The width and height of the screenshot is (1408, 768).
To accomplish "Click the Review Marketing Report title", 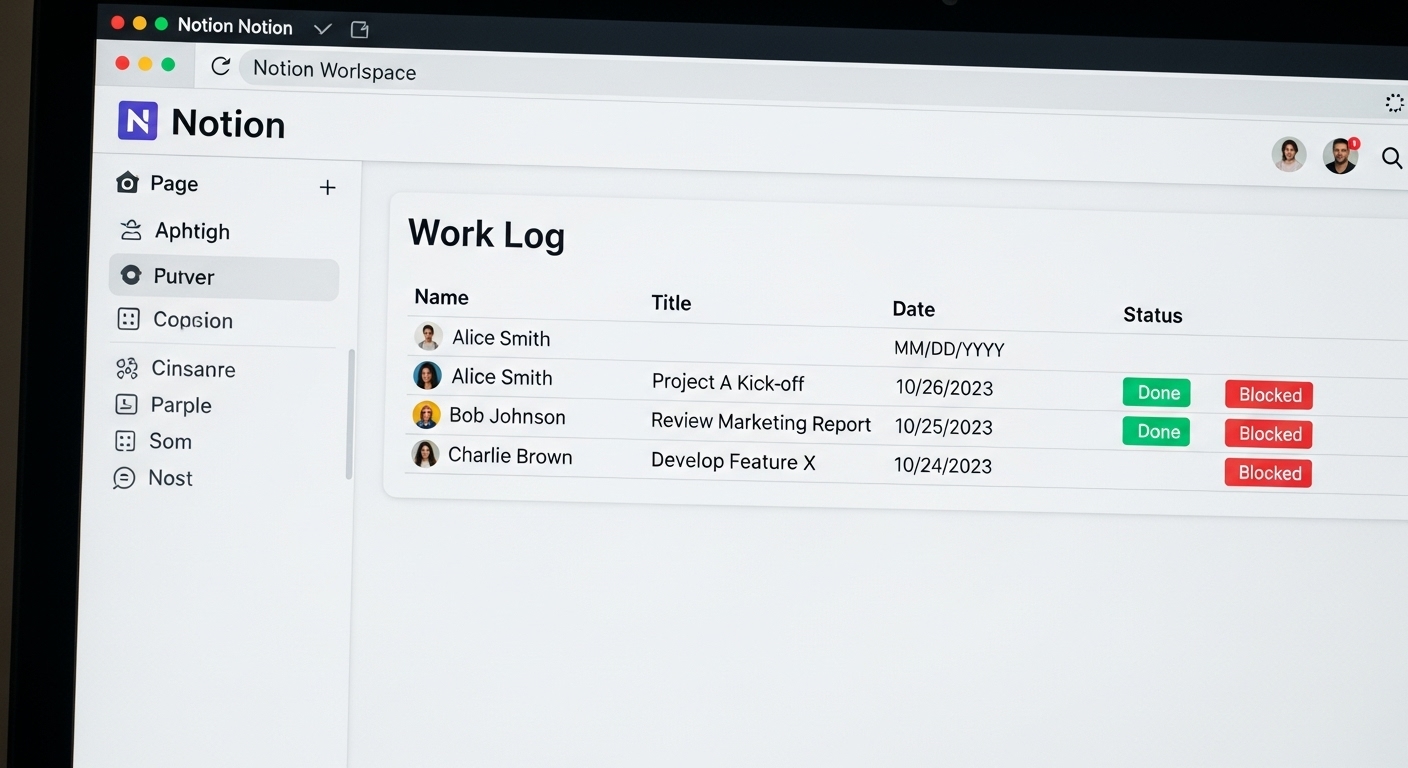I will point(760,423).
